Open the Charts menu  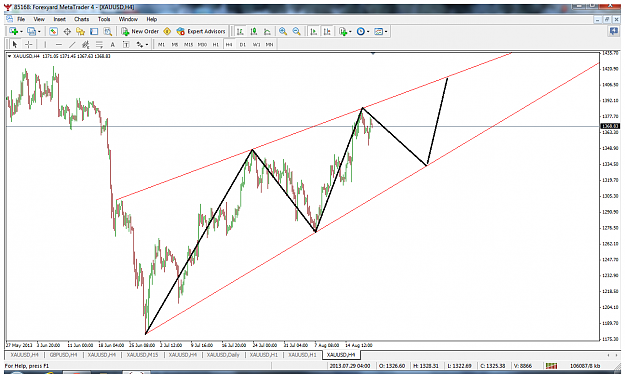[81, 19]
